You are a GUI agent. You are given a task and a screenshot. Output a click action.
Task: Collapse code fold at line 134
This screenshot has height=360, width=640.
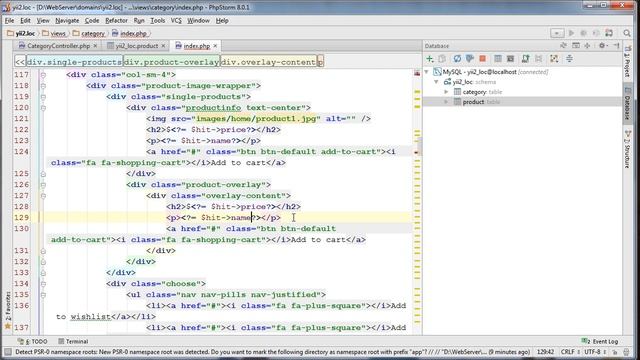43,284
